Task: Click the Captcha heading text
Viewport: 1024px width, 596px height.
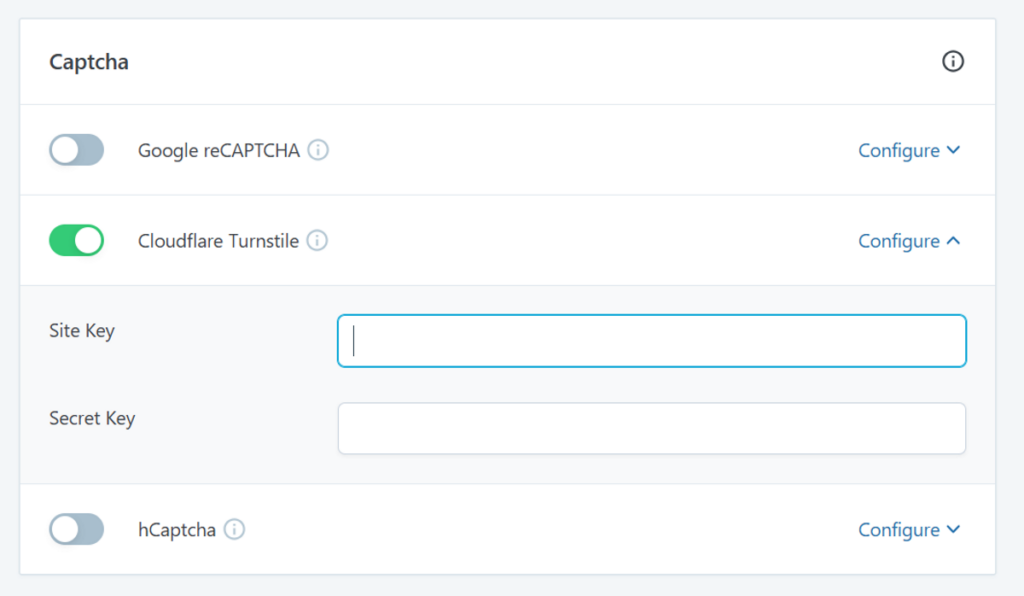Action: point(88,61)
